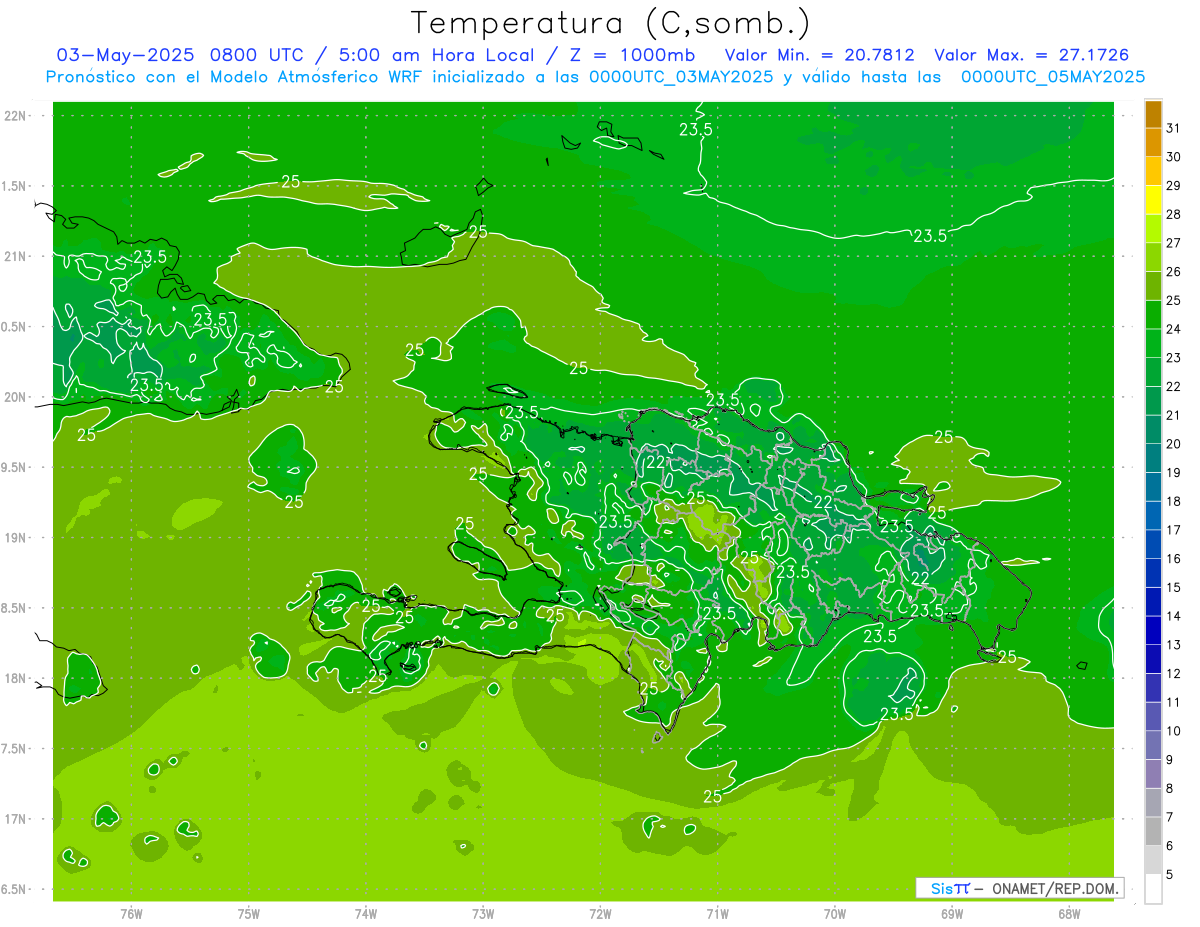
Task: Click the '21N' latitude axis label
Action: coord(17,256)
